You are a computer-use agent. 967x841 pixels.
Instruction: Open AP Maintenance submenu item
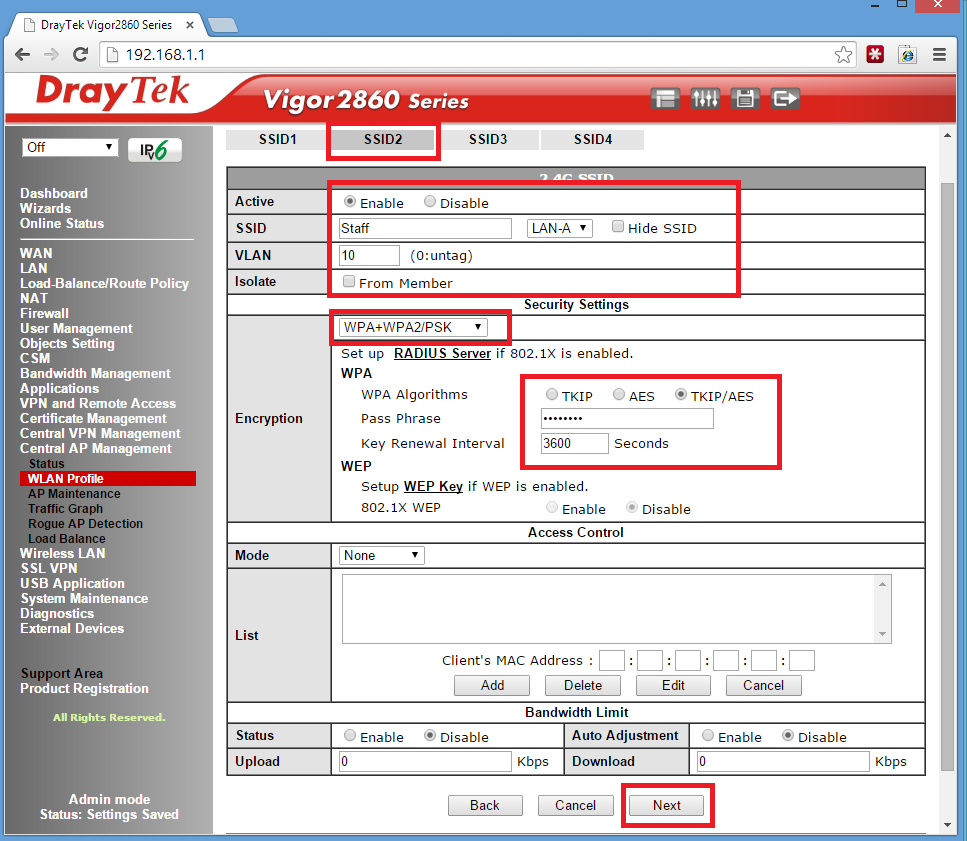pos(74,493)
